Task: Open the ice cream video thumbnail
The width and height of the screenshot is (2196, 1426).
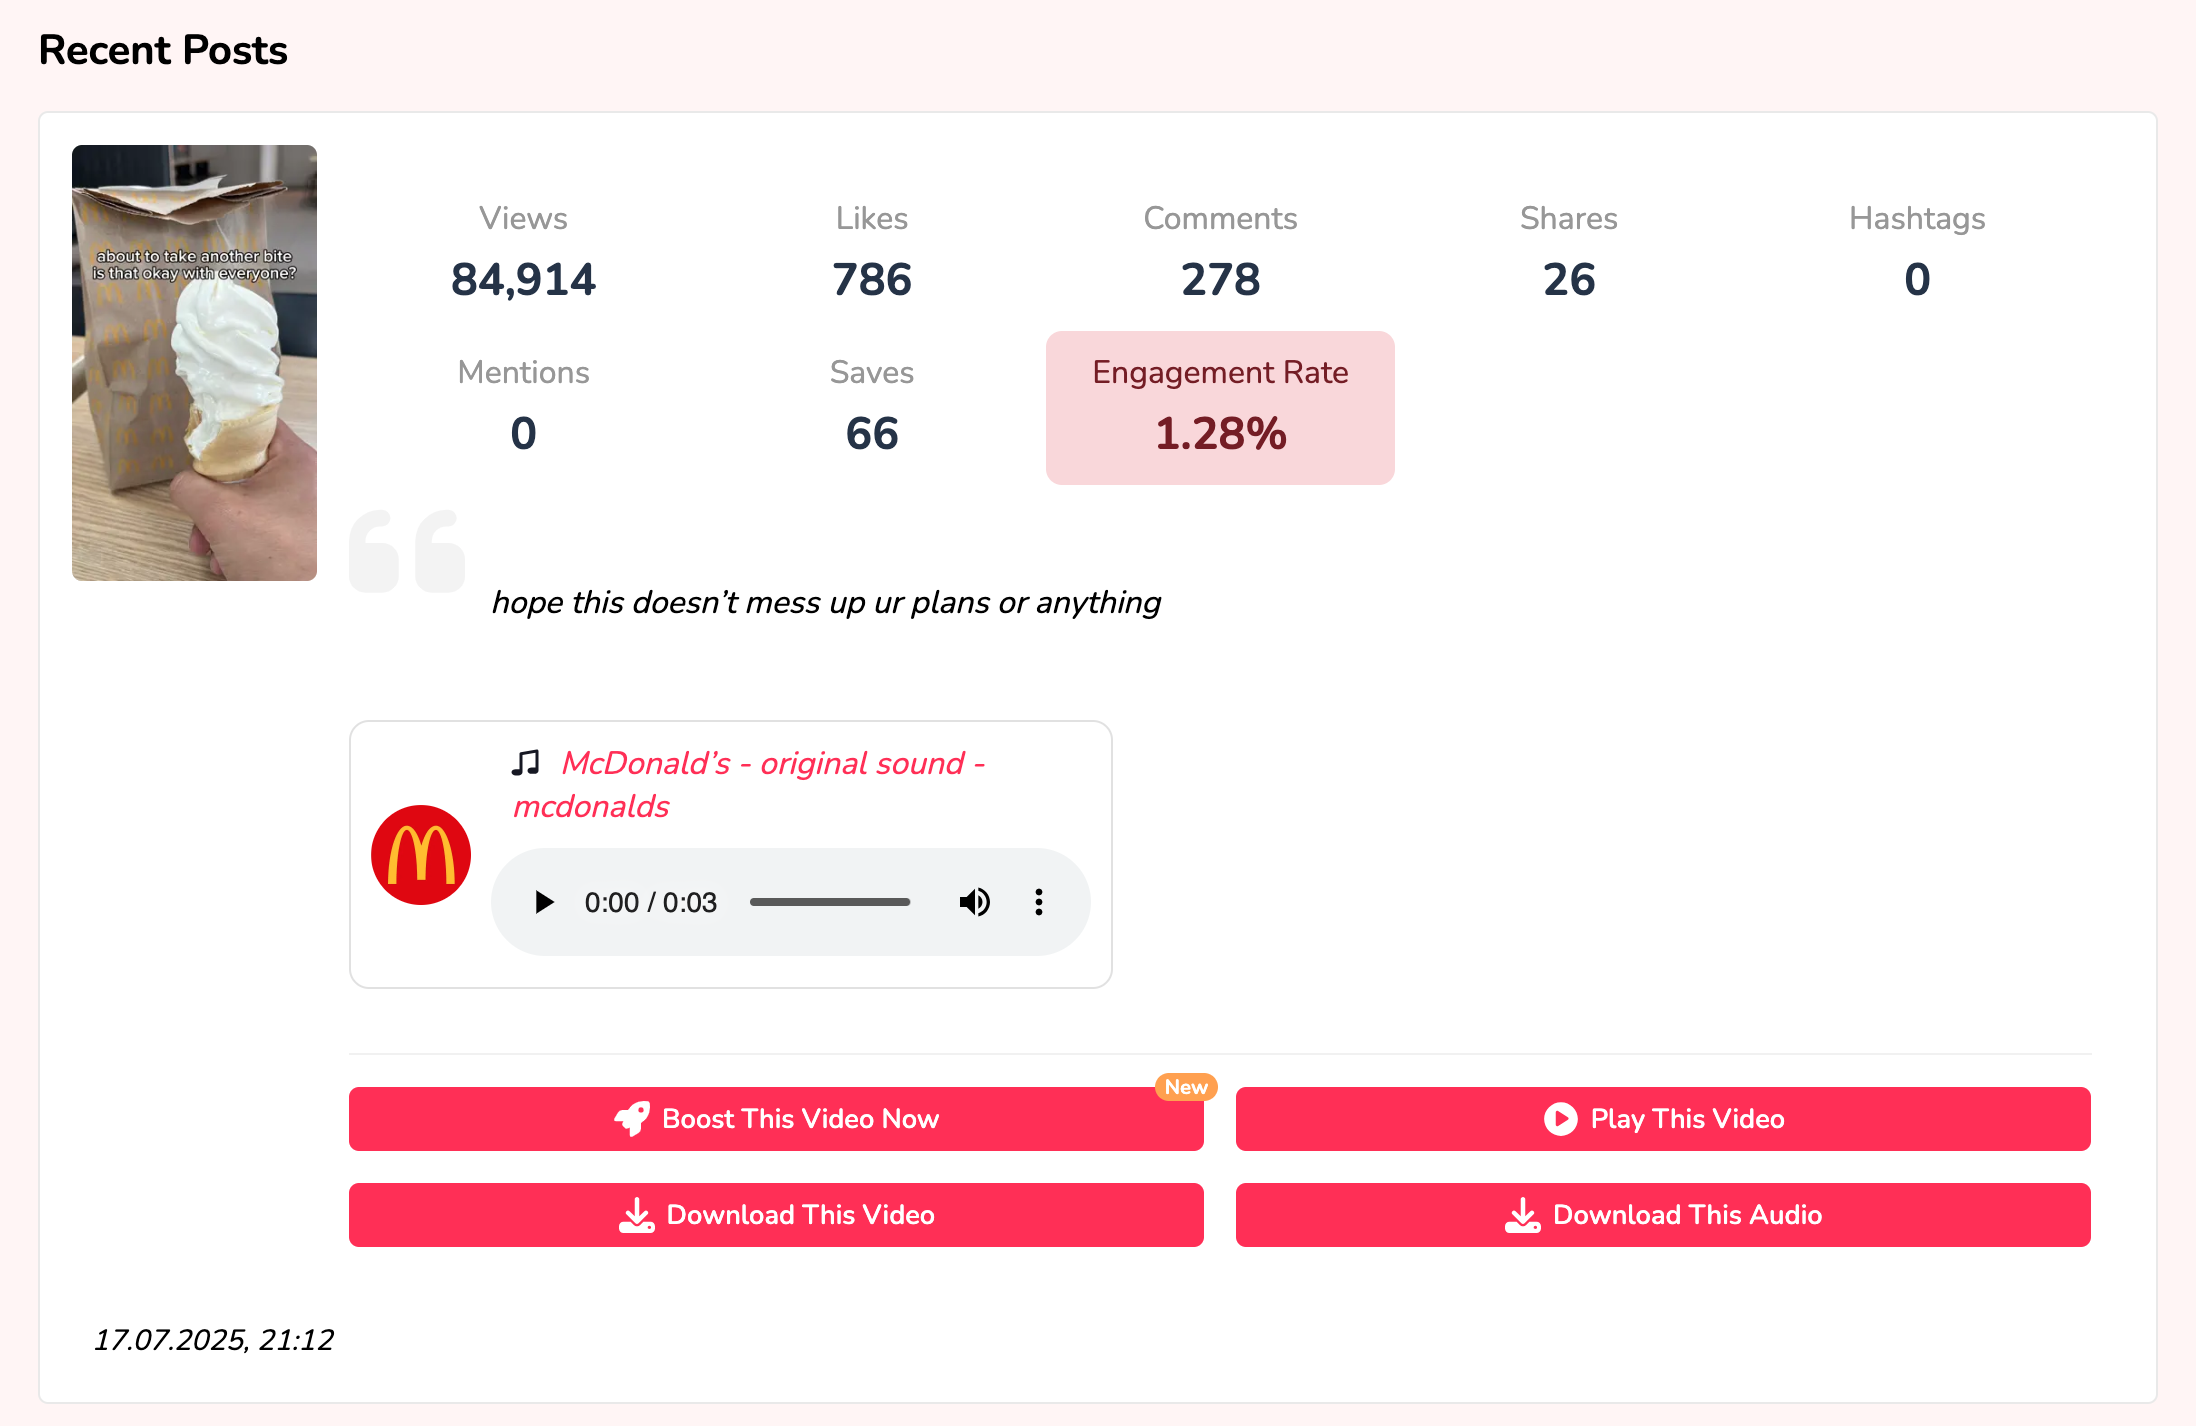Action: (194, 362)
